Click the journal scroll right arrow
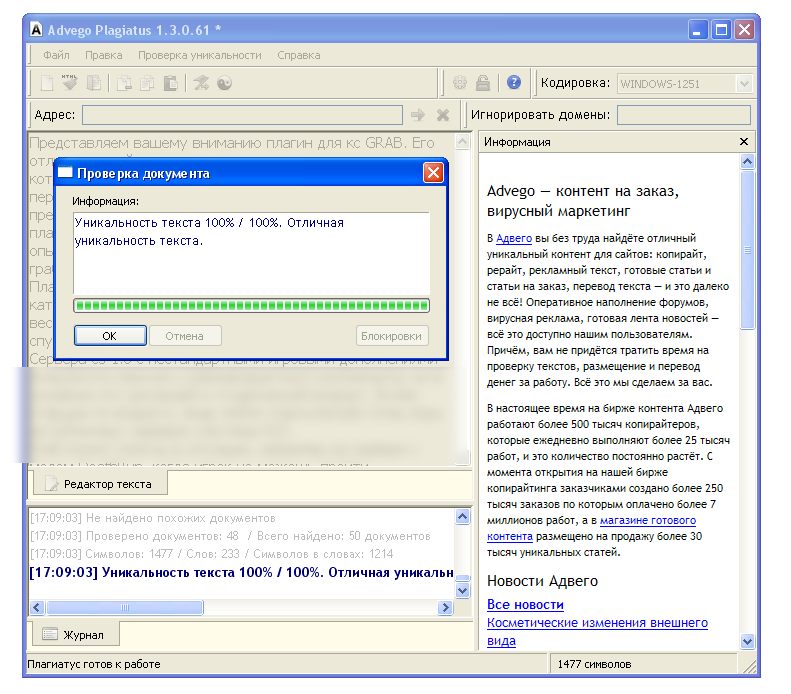Screen dimensions: 791x694 pos(445,607)
